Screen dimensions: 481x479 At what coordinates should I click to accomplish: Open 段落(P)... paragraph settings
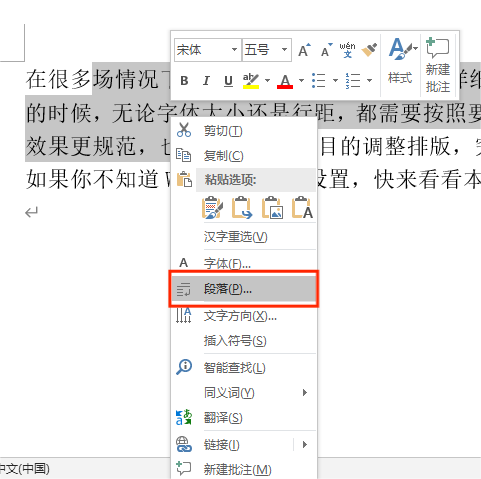pyautogui.click(x=243, y=289)
